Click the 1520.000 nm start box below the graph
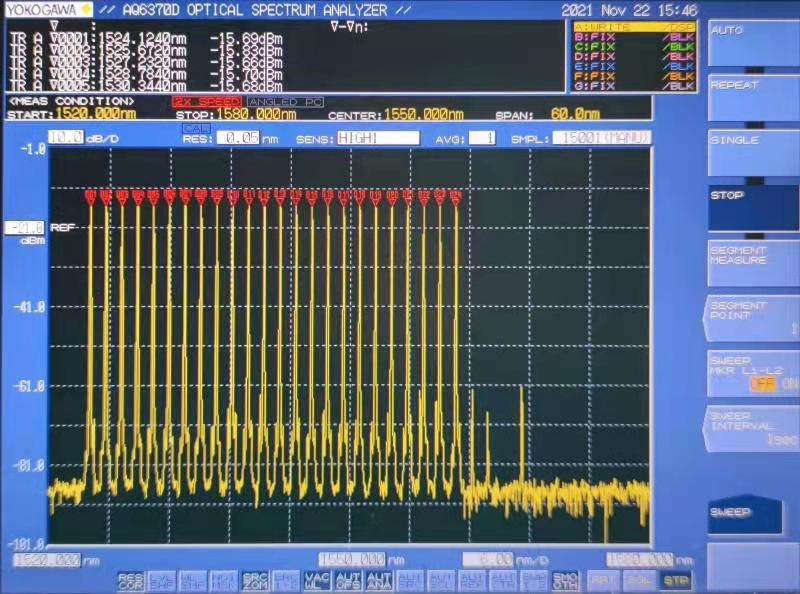 (47, 560)
